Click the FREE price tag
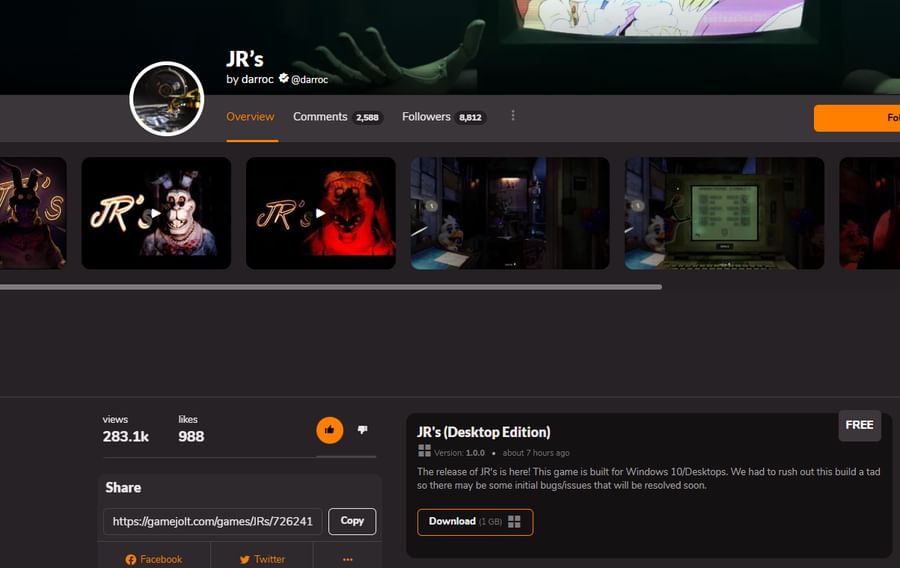The width and height of the screenshot is (900, 568). [x=859, y=425]
